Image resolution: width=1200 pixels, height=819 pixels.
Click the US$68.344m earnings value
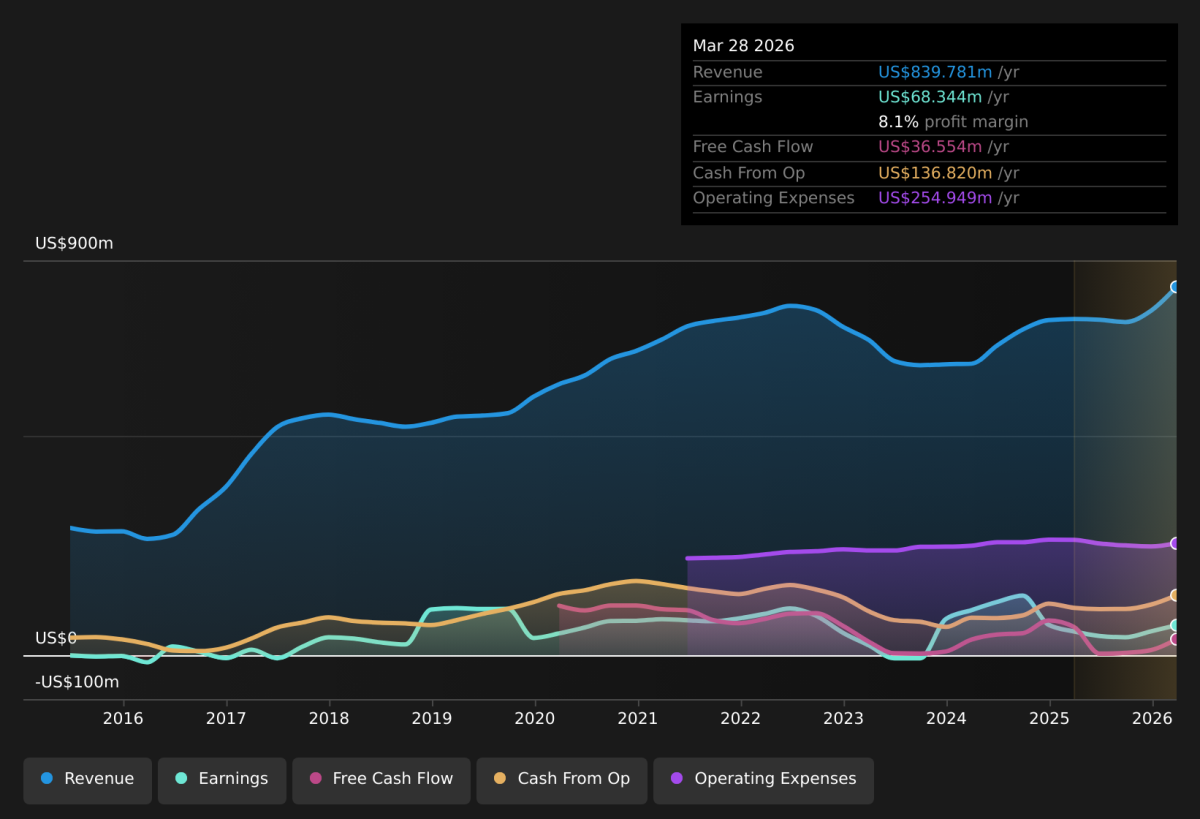pos(930,97)
